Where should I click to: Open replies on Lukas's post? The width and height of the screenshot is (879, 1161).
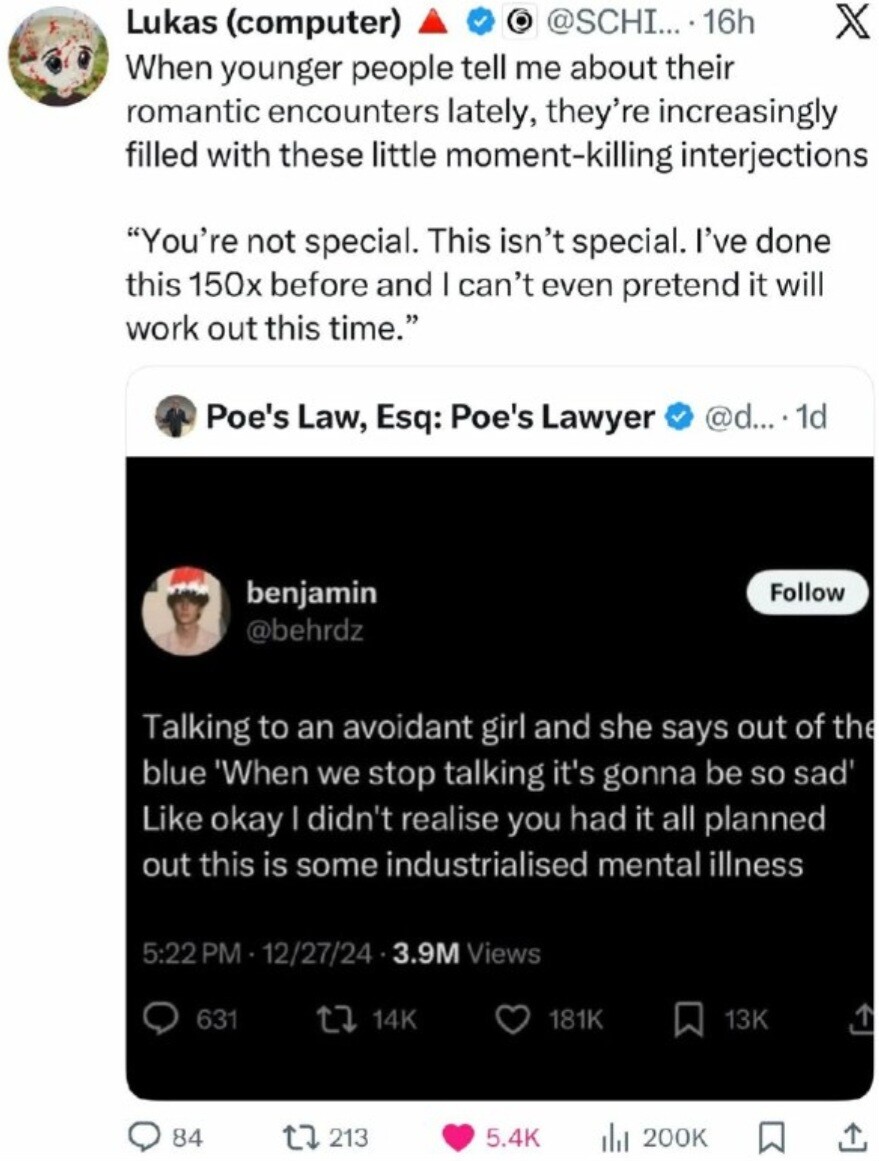[x=148, y=1136]
